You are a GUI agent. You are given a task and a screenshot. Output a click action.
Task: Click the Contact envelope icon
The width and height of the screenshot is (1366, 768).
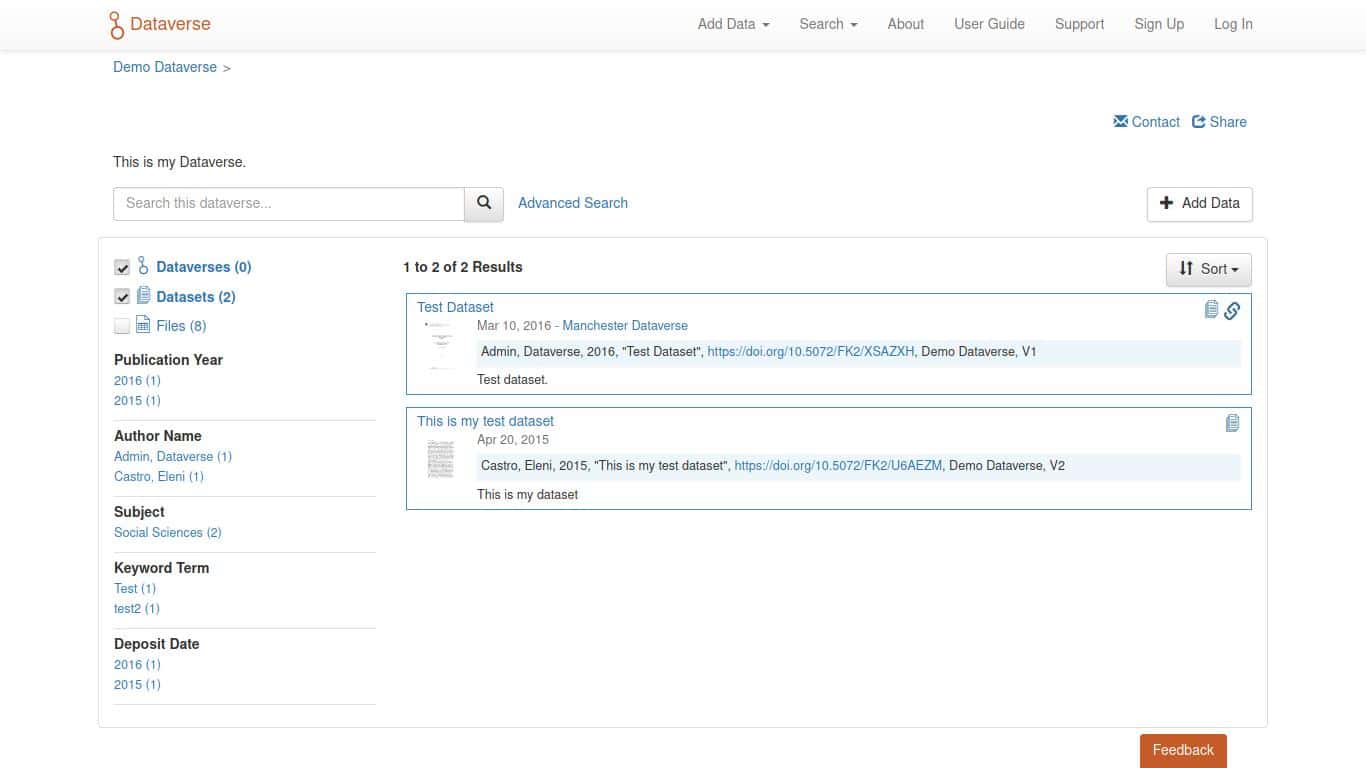coord(1120,122)
